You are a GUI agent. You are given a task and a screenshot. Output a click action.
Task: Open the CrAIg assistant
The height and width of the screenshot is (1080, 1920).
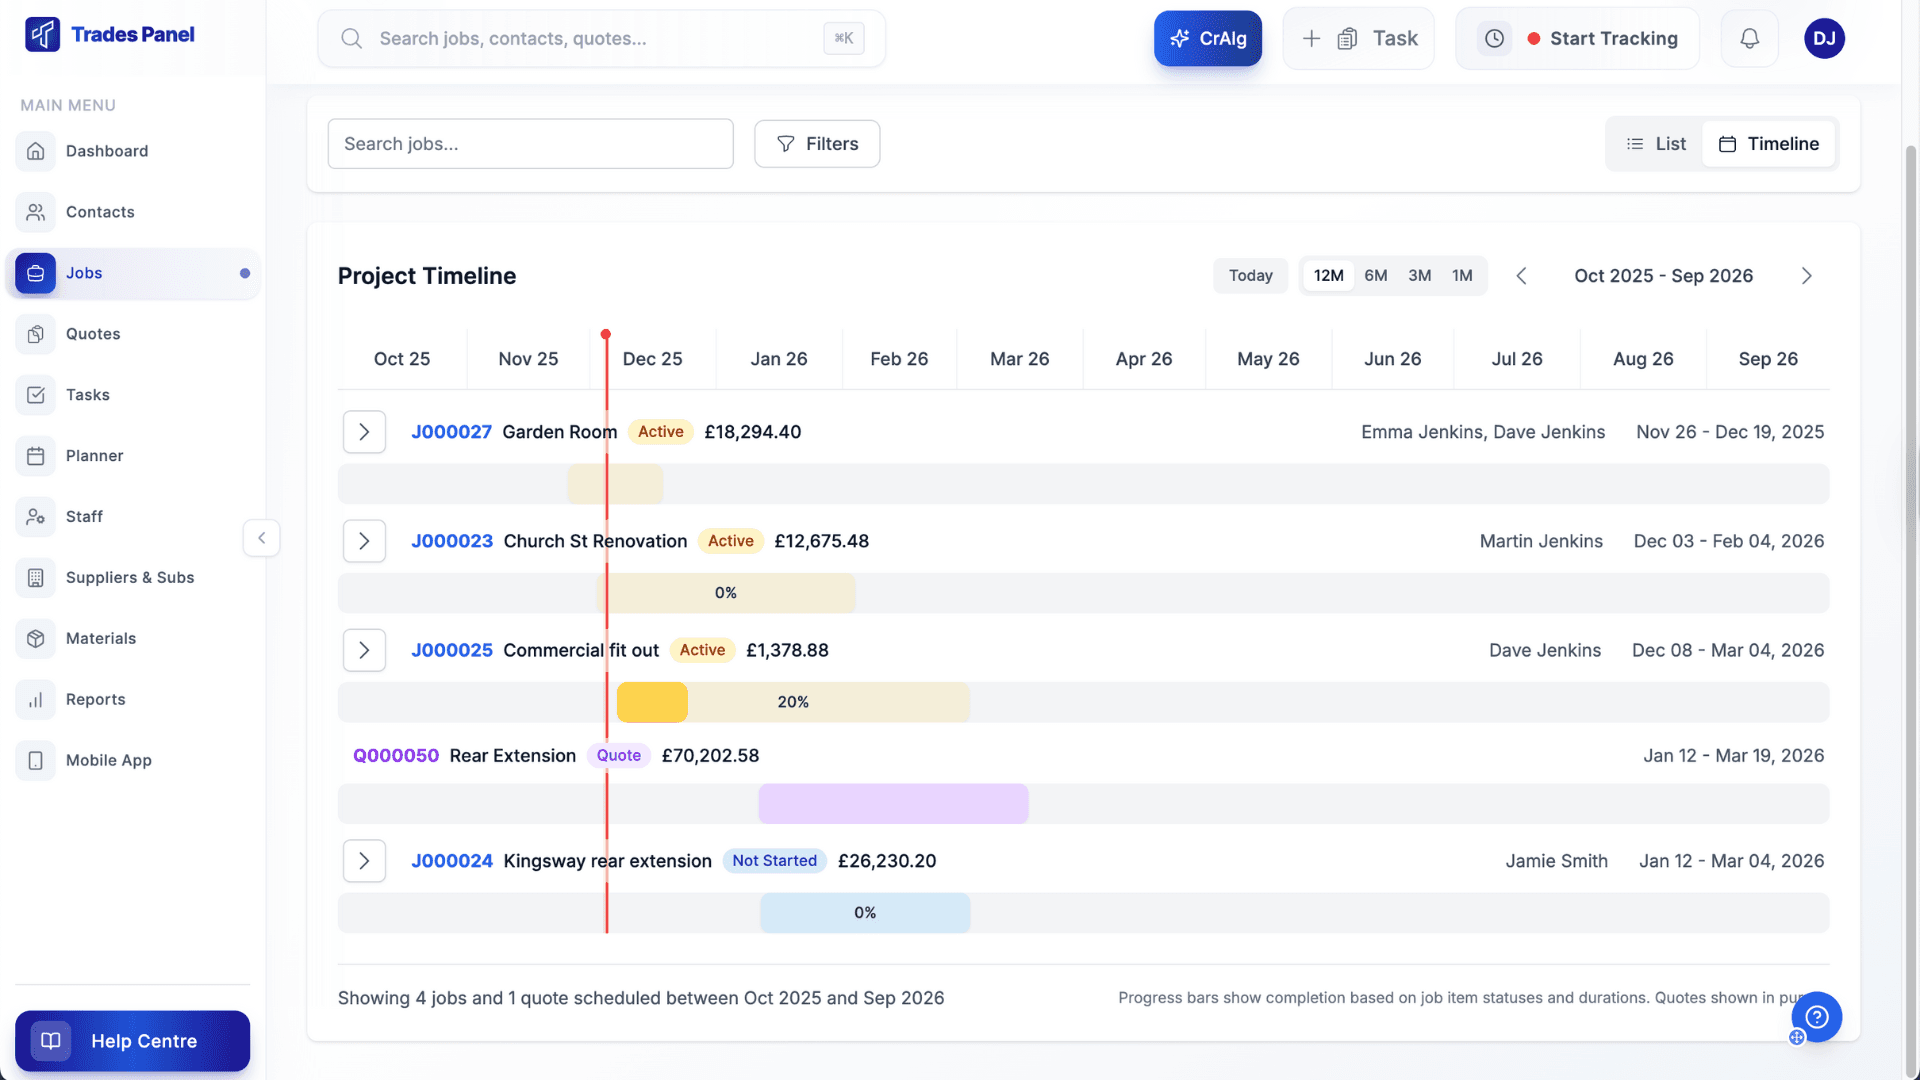coord(1207,38)
